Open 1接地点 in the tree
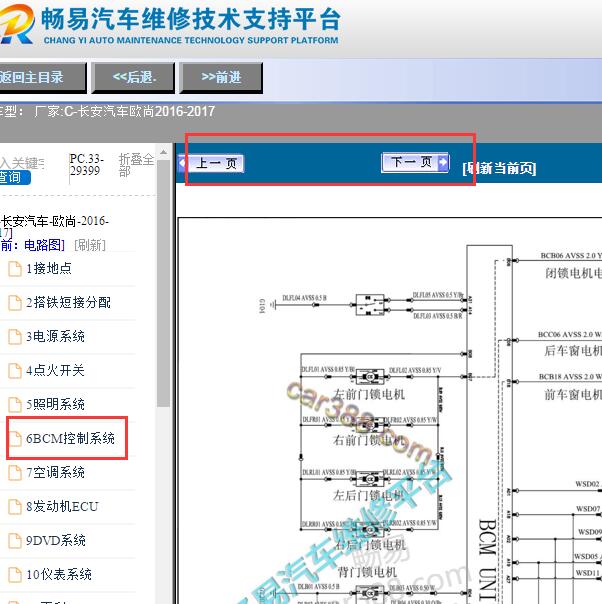The height and width of the screenshot is (604, 602). pos(49,268)
